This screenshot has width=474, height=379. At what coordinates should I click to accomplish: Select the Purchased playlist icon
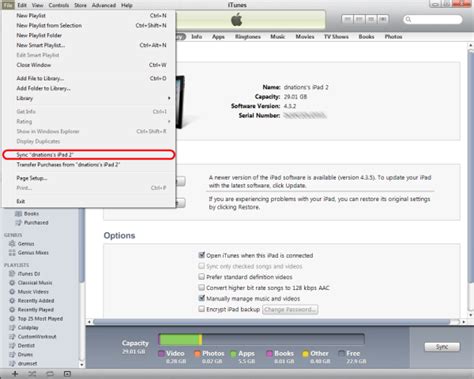click(x=18, y=222)
